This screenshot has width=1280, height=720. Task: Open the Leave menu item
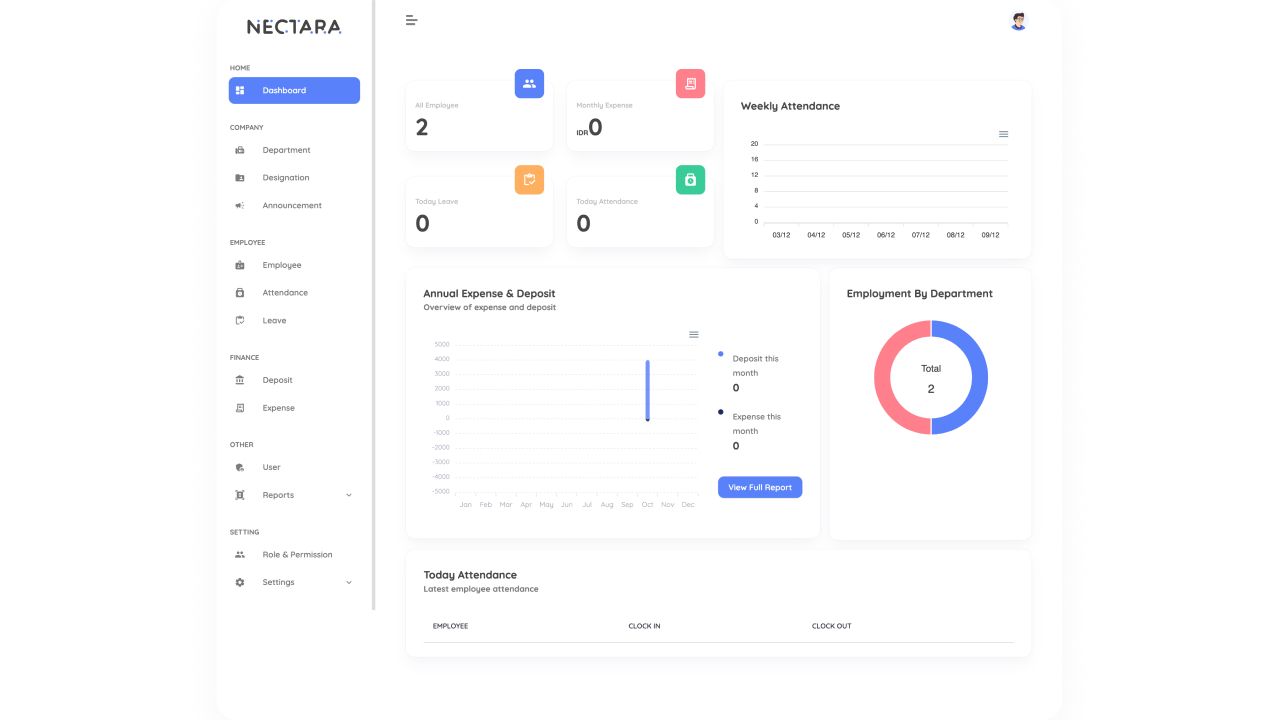[294, 321]
